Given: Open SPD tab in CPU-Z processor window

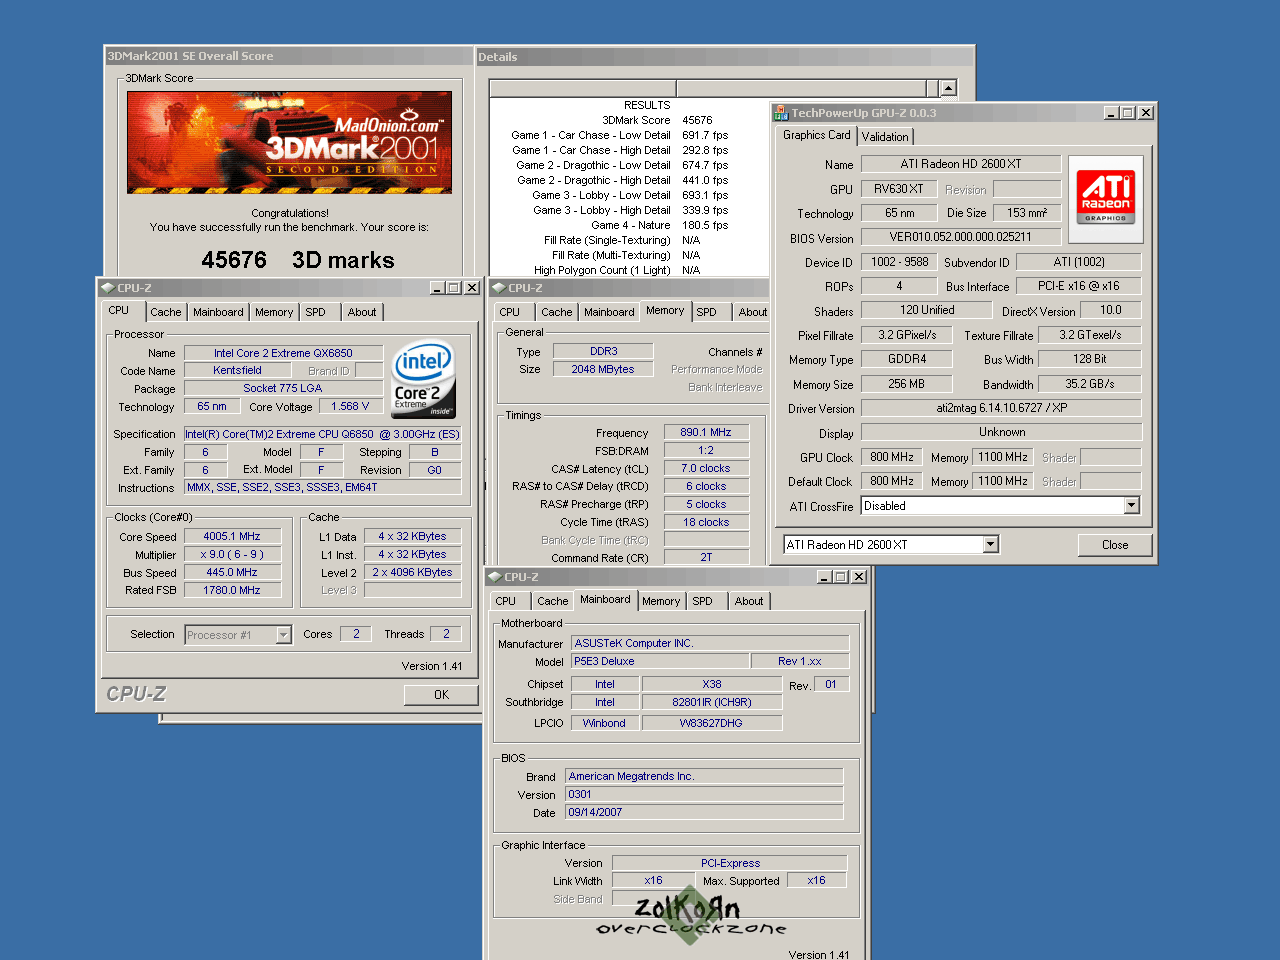Looking at the screenshot, I should coord(316,312).
